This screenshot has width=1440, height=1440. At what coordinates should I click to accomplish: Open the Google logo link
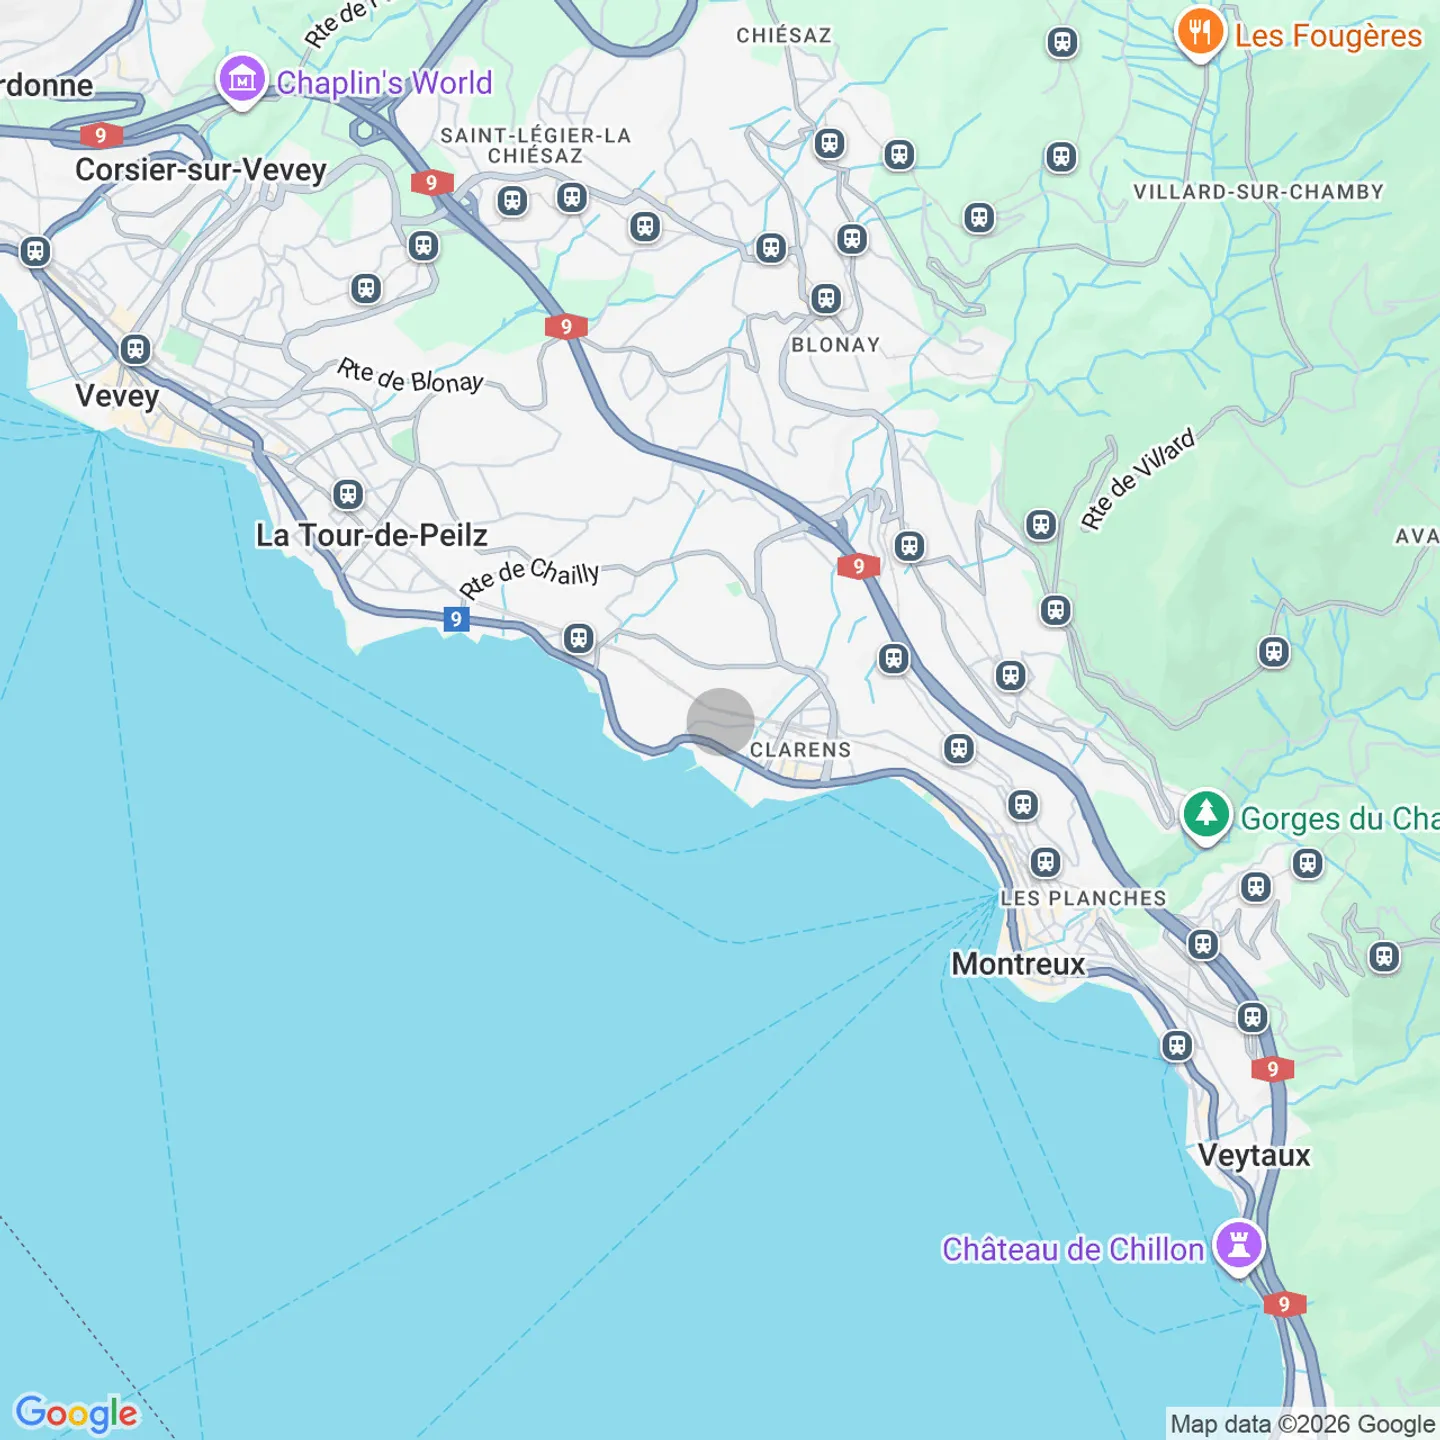click(77, 1413)
